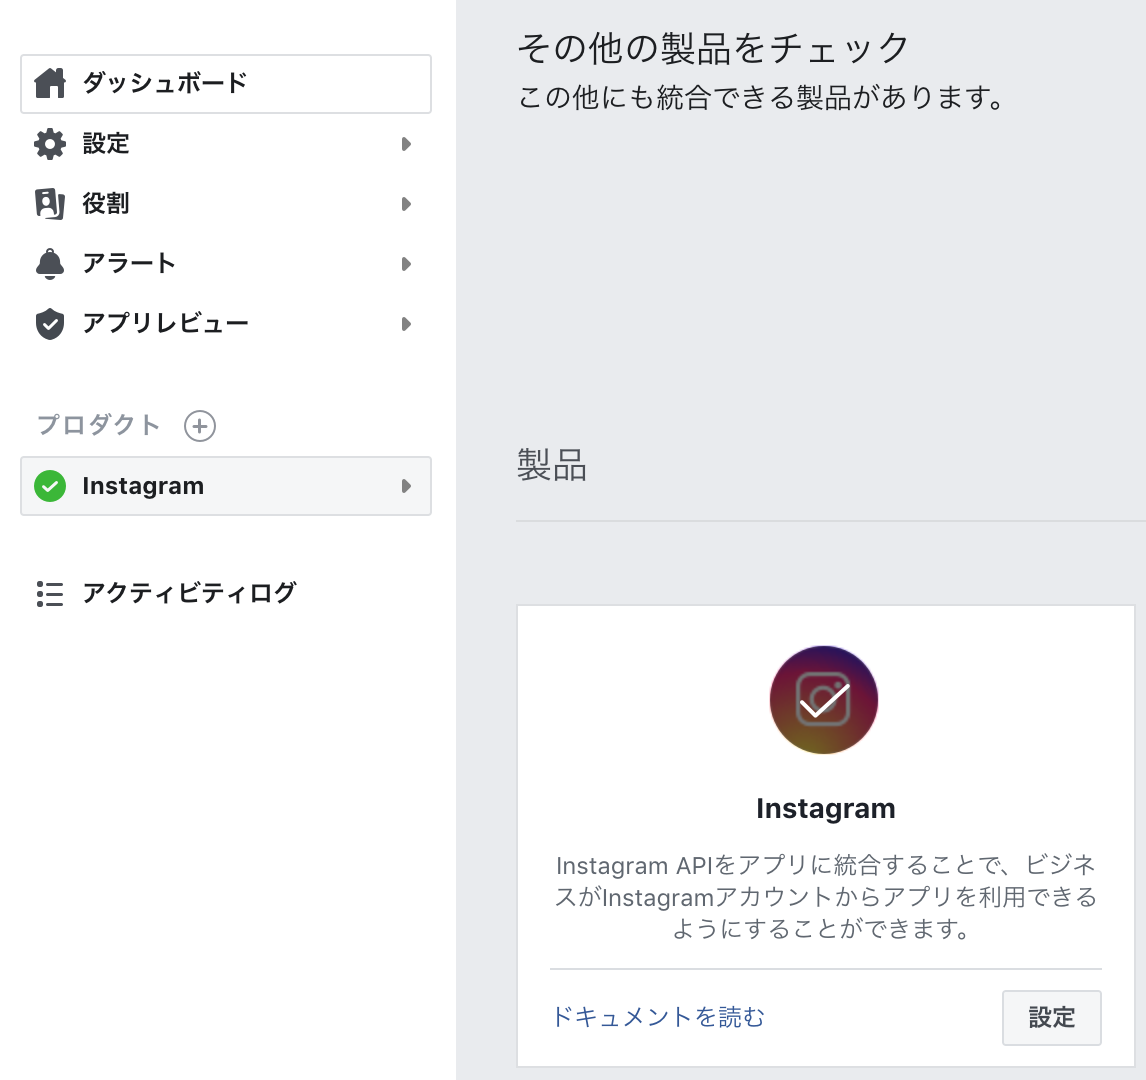Select Instagram under プロダクト
Image resolution: width=1146 pixels, height=1080 pixels.
(x=144, y=486)
